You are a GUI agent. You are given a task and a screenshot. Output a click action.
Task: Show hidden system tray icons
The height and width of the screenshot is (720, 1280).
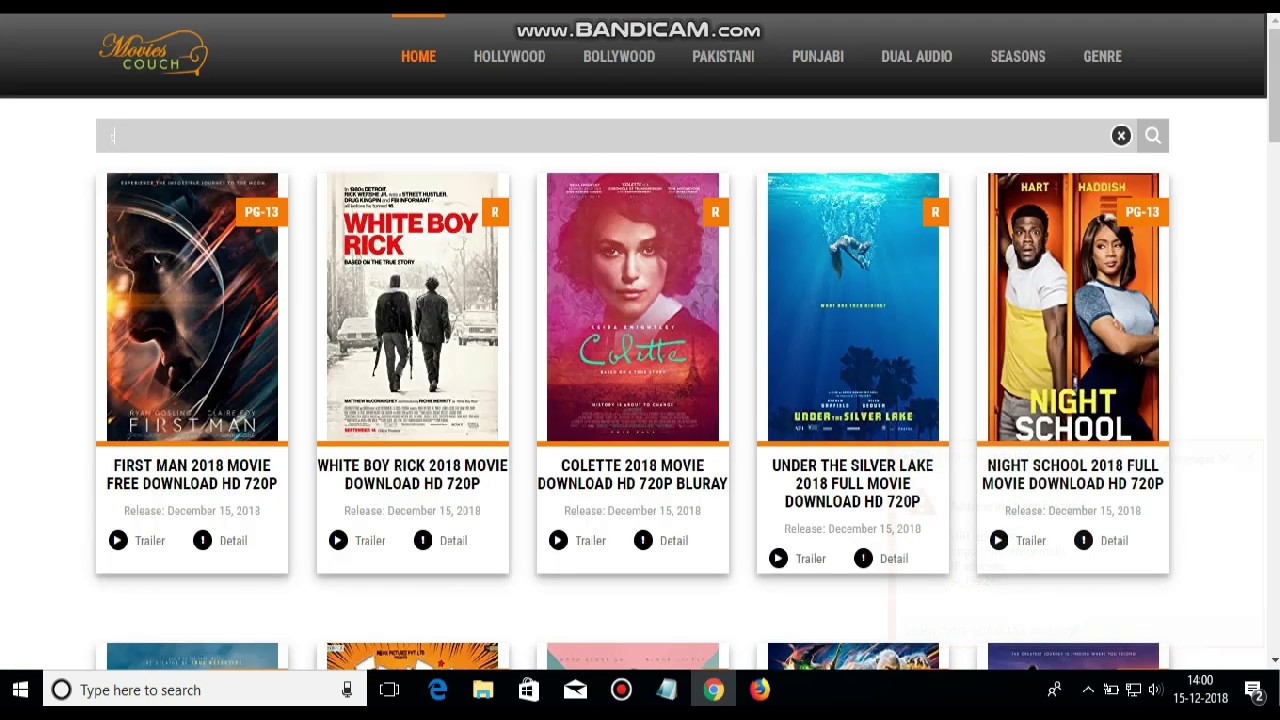pyautogui.click(x=1088, y=690)
